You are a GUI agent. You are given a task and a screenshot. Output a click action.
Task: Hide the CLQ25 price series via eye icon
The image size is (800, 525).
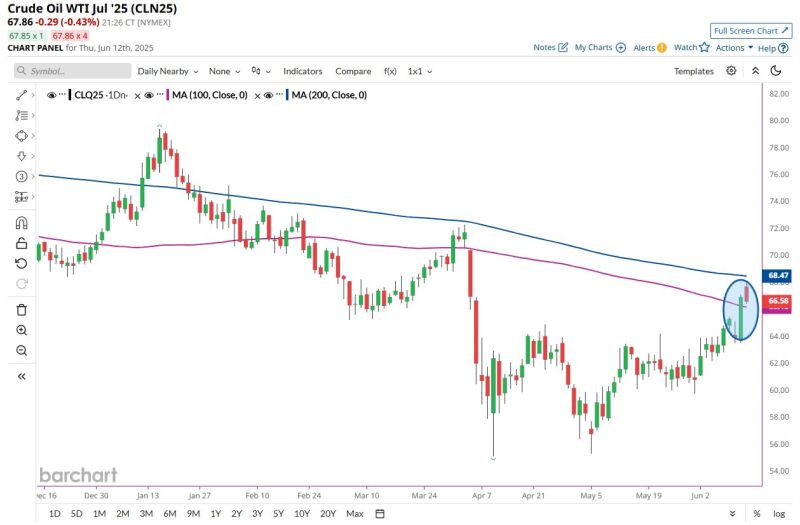point(51,95)
